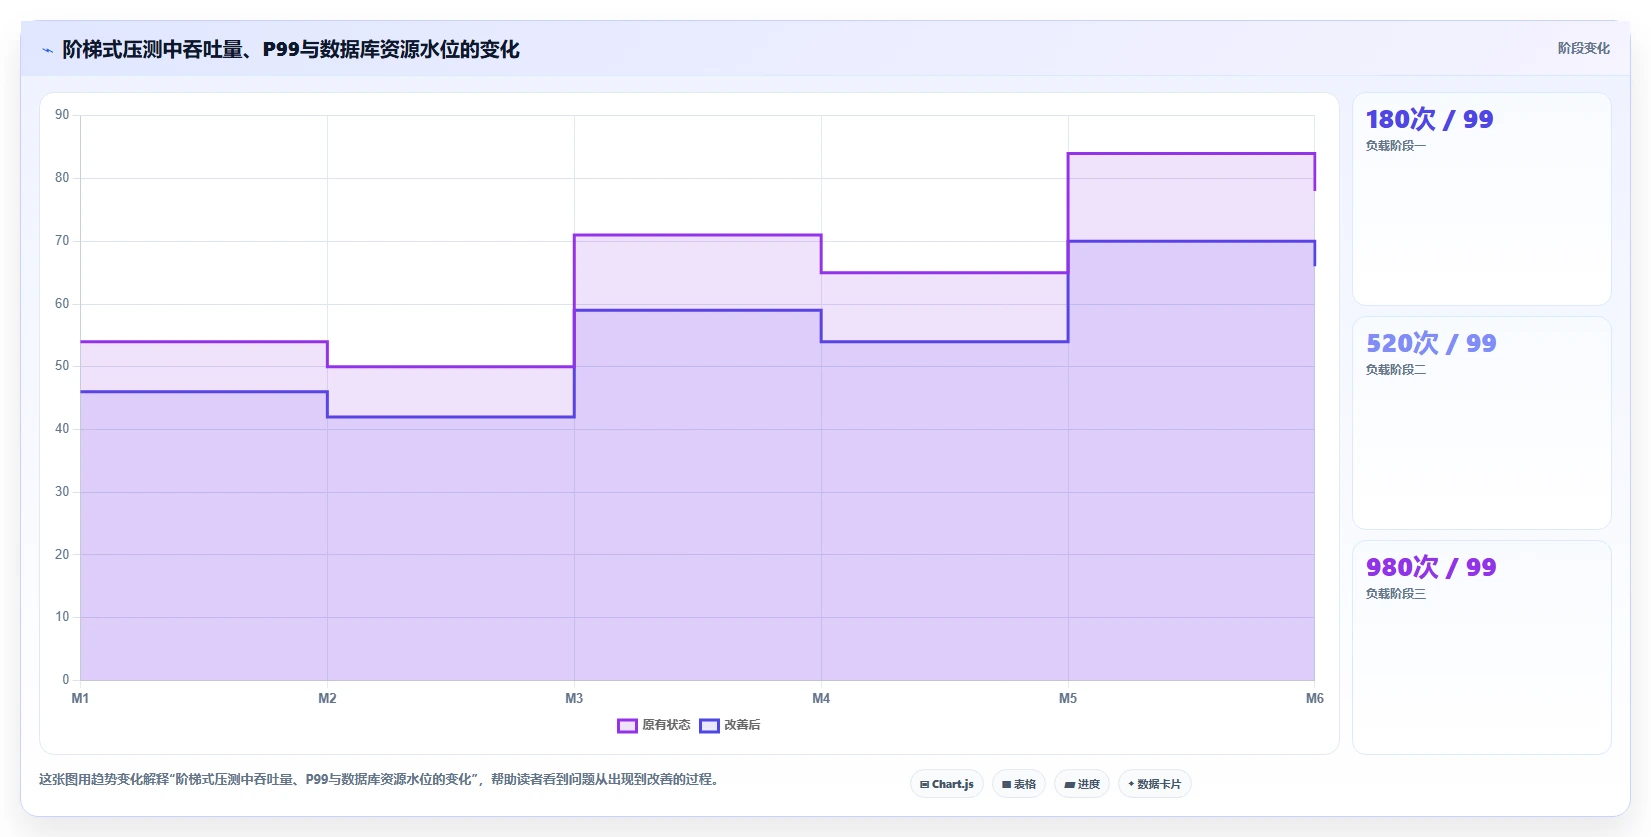Click the icon inside the Chart.js pill
The height and width of the screenshot is (837, 1651).
click(924, 785)
